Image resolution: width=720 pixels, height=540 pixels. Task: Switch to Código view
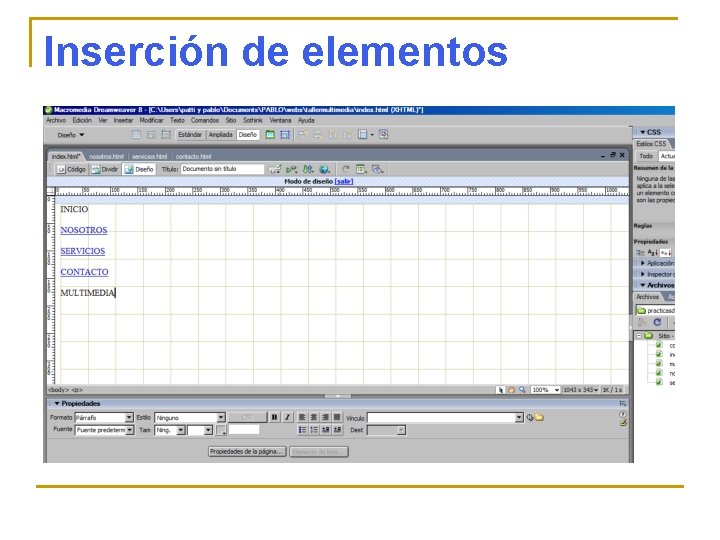[71, 169]
